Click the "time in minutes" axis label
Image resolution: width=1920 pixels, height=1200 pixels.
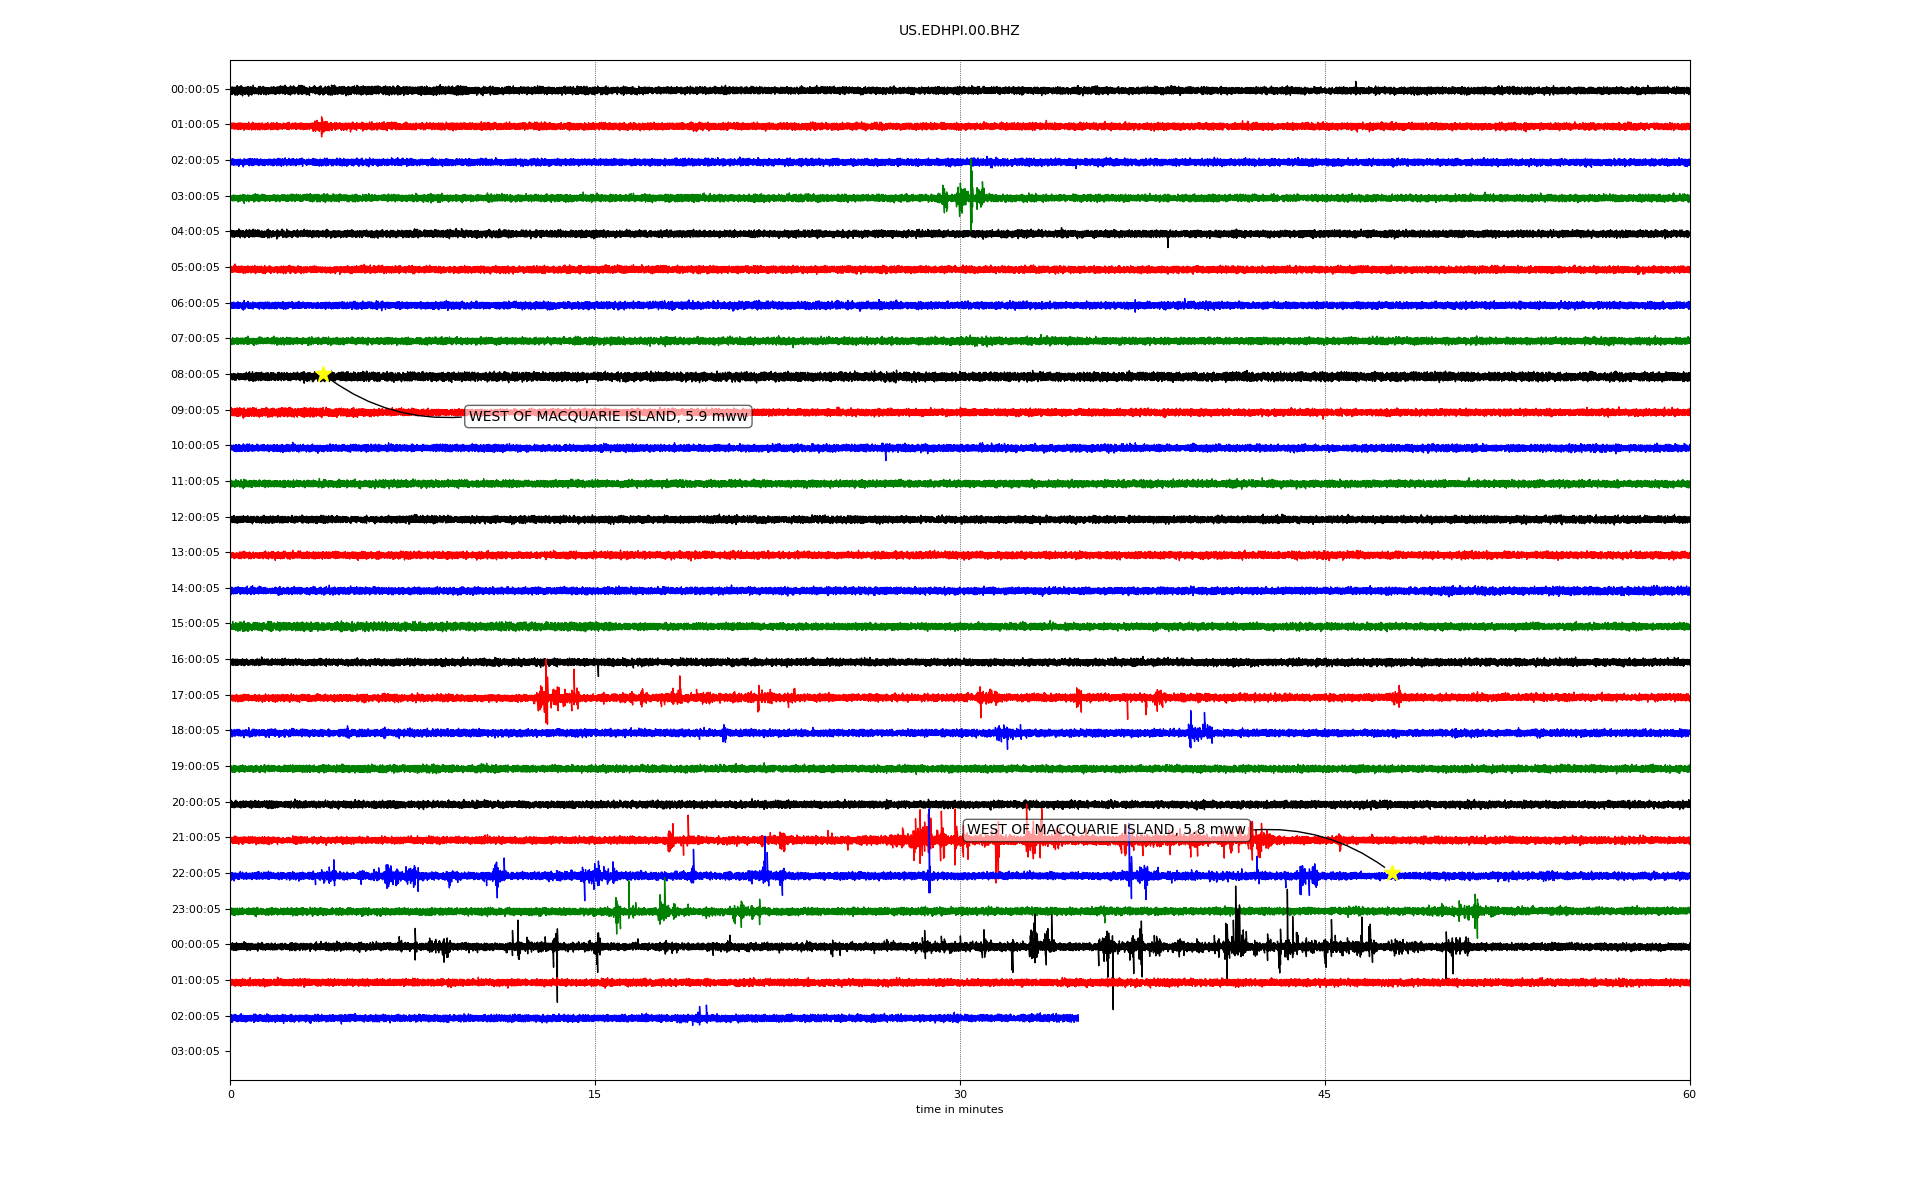pos(959,1110)
